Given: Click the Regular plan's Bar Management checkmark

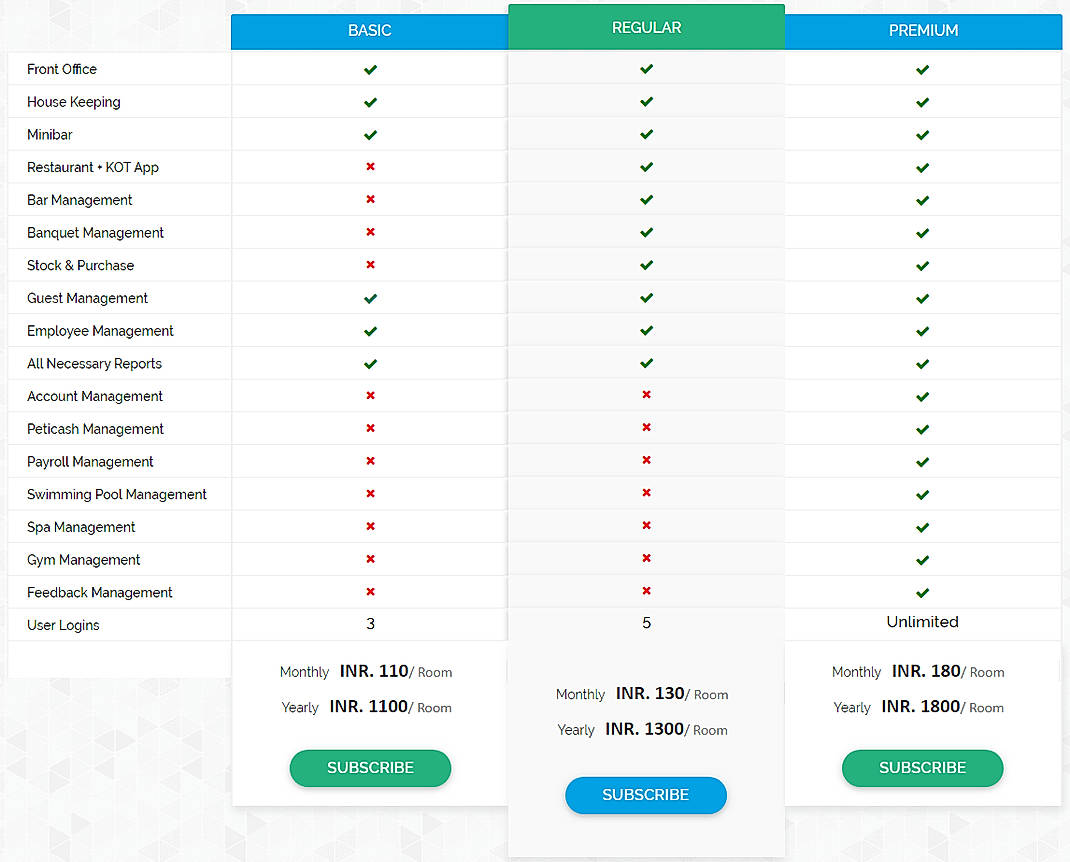Looking at the screenshot, I should pos(646,199).
